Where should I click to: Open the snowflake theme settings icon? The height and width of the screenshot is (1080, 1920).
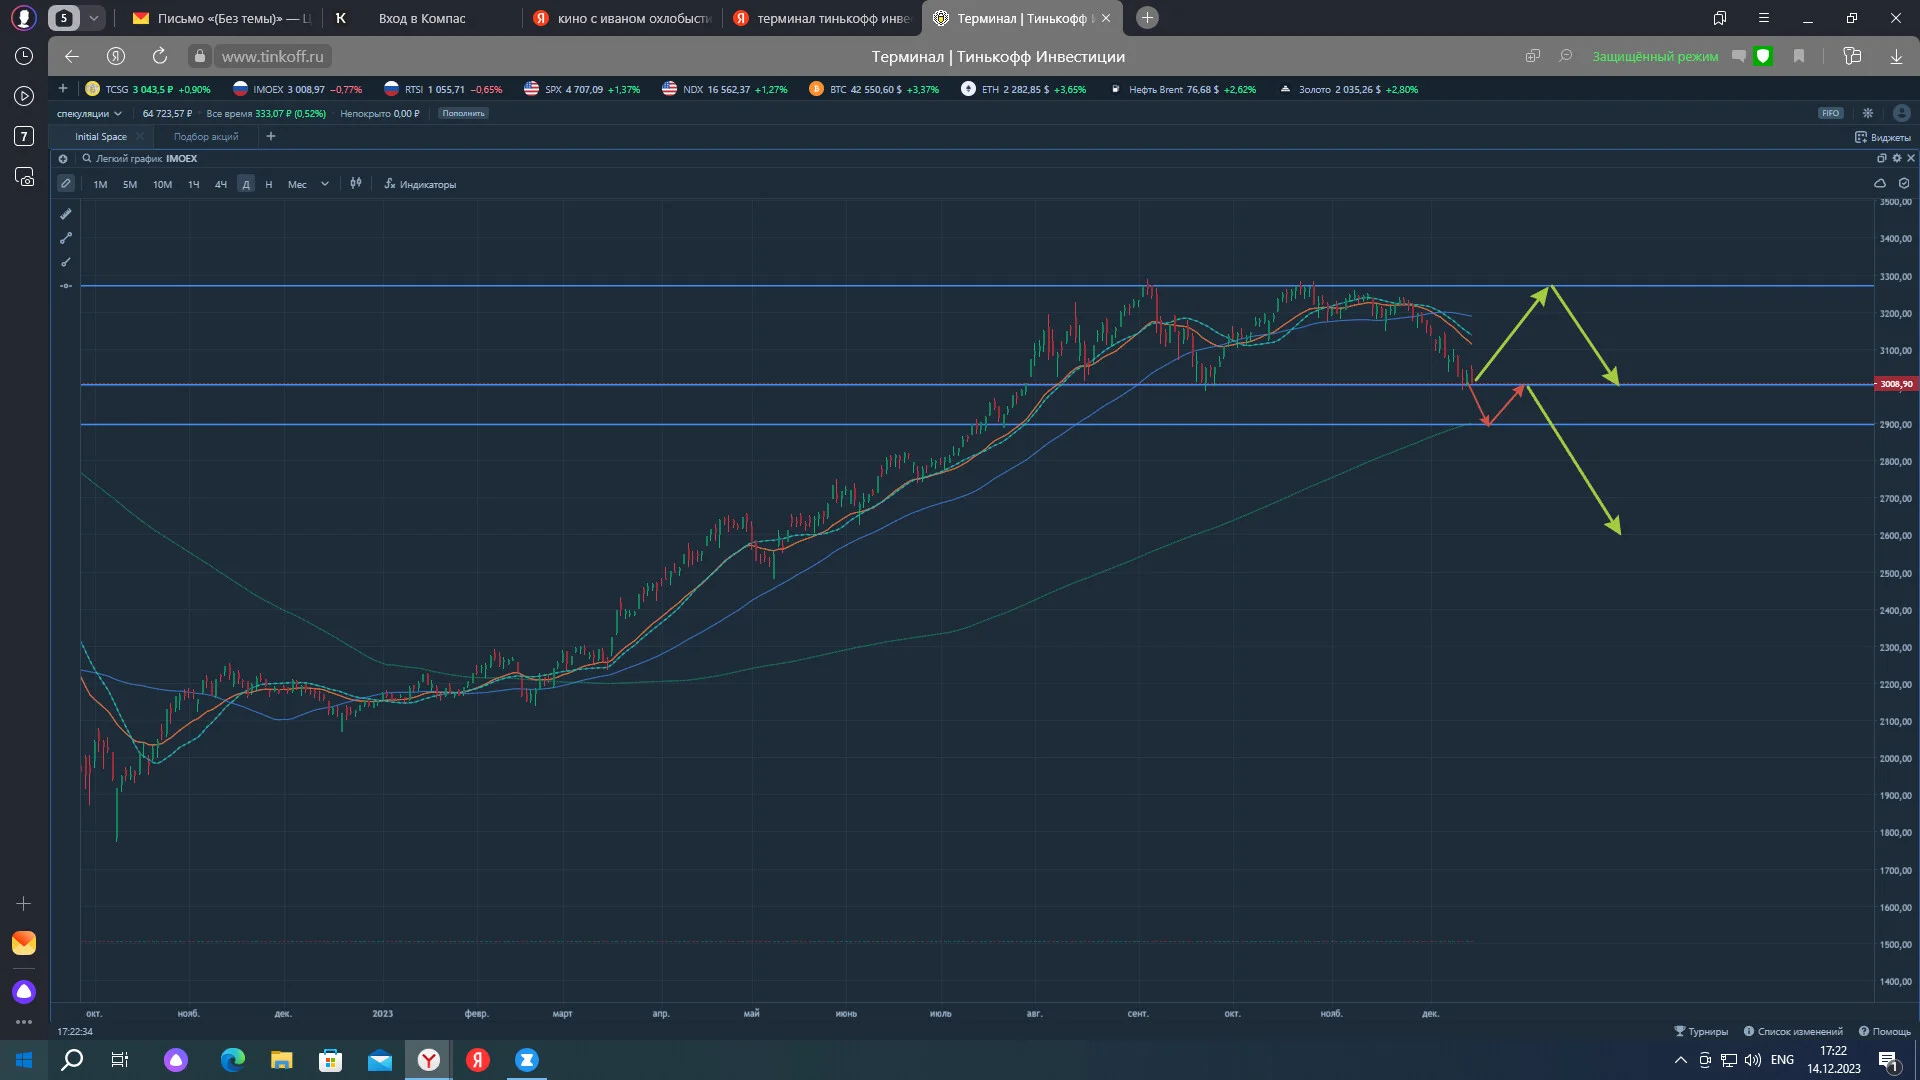click(1868, 113)
